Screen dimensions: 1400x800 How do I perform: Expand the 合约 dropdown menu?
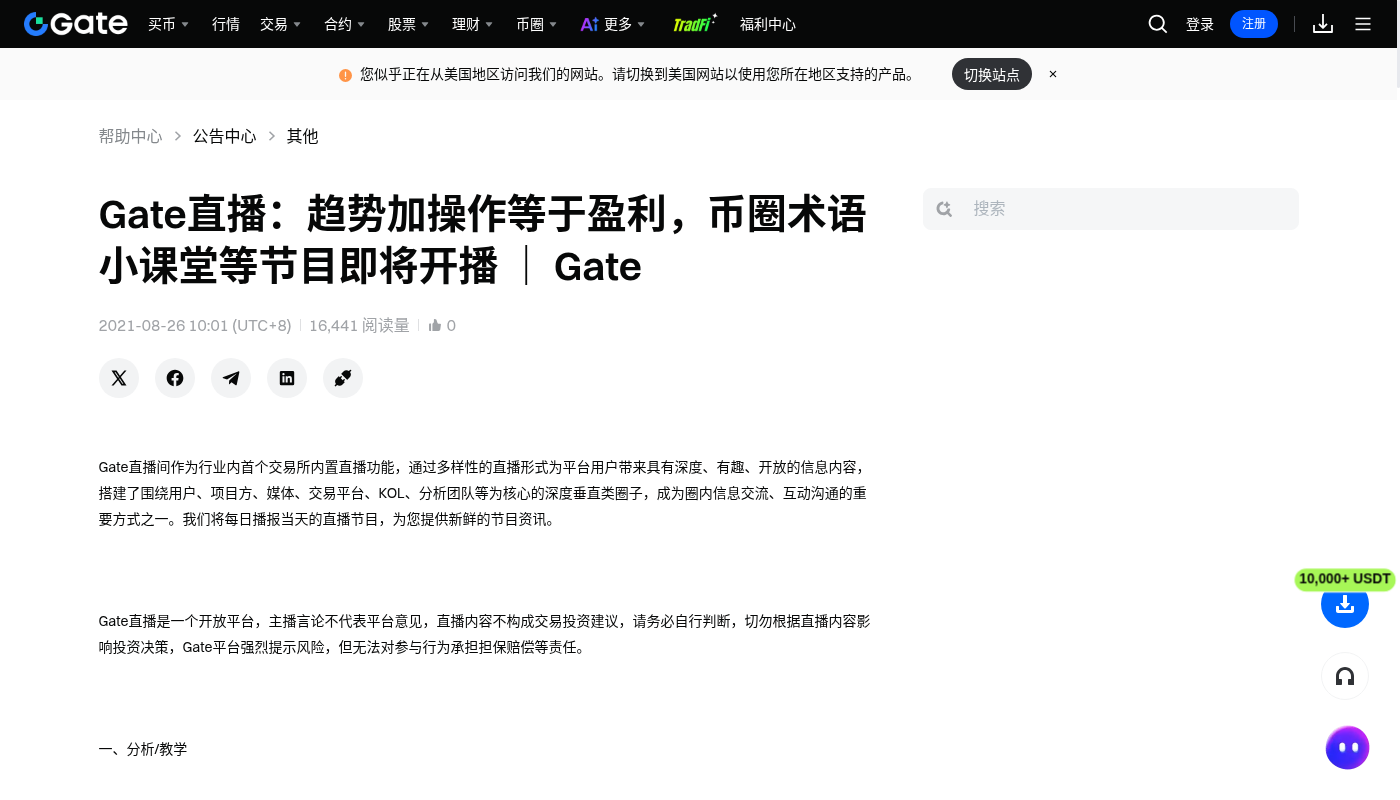pyautogui.click(x=344, y=24)
